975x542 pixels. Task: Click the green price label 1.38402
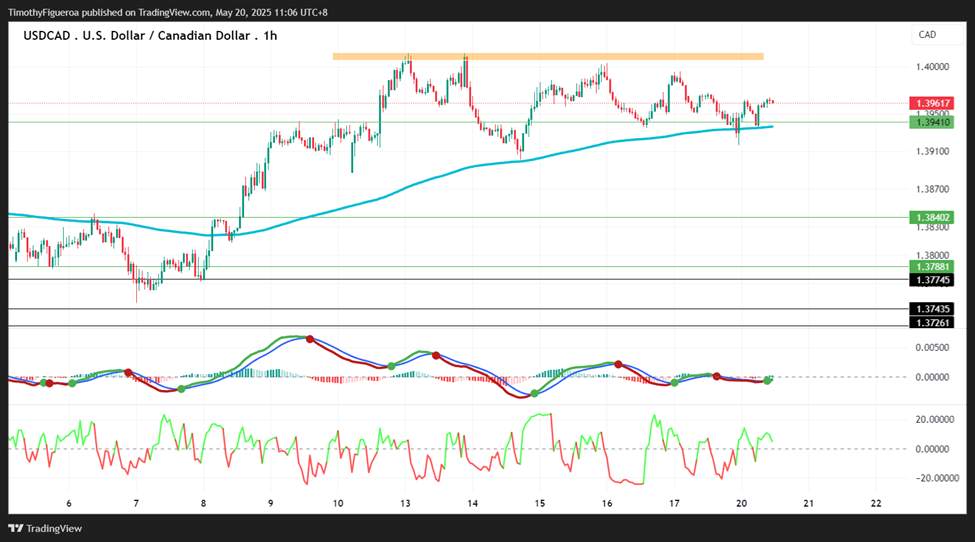931,218
